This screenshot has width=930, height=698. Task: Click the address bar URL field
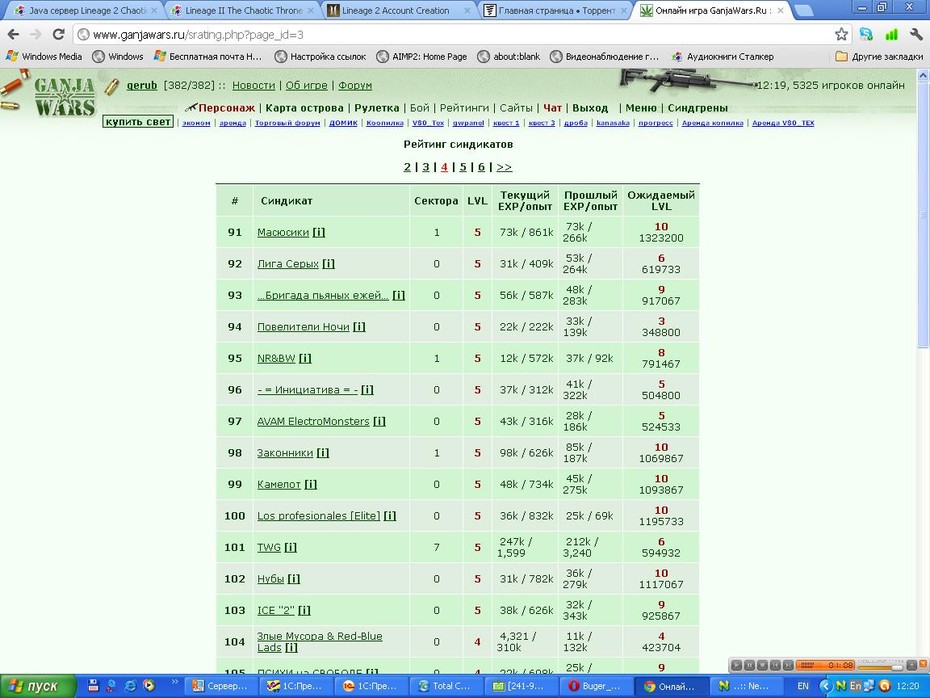pyautogui.click(x=454, y=34)
